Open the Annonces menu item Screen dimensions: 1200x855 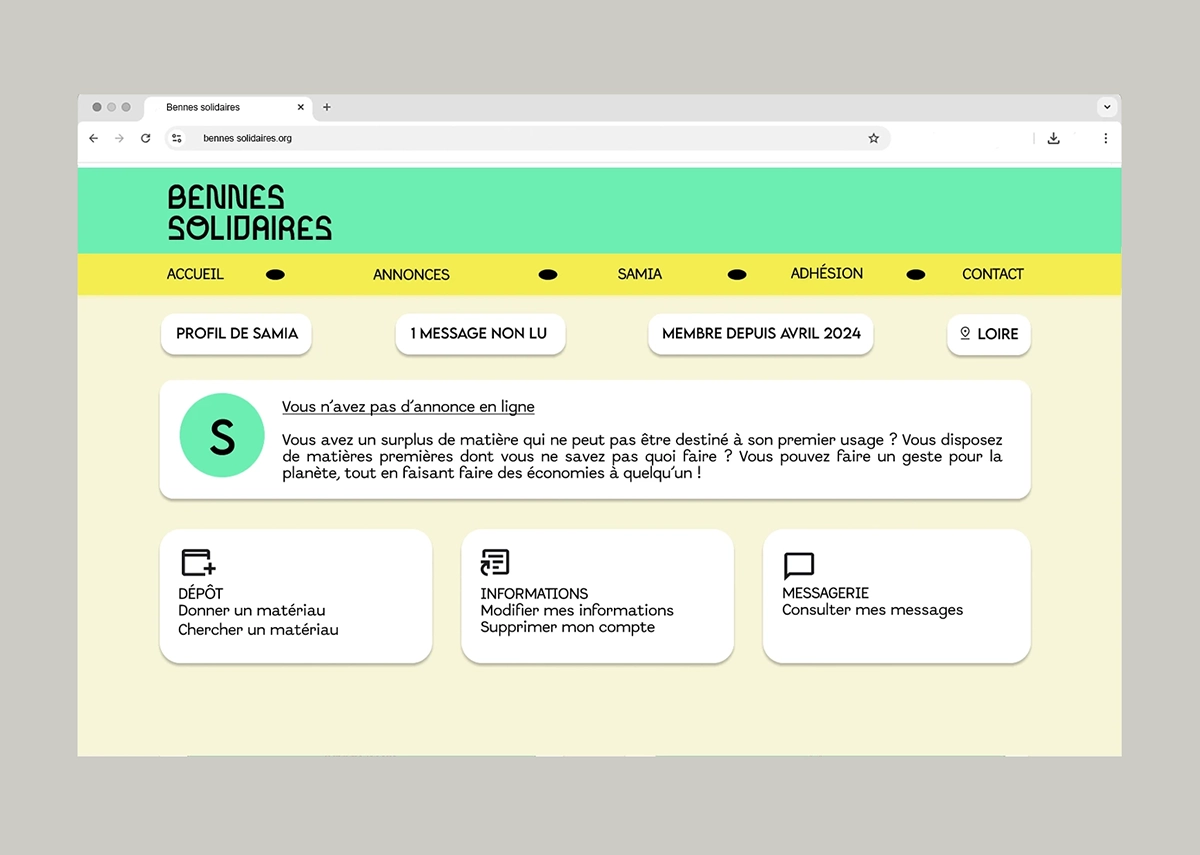pos(411,274)
